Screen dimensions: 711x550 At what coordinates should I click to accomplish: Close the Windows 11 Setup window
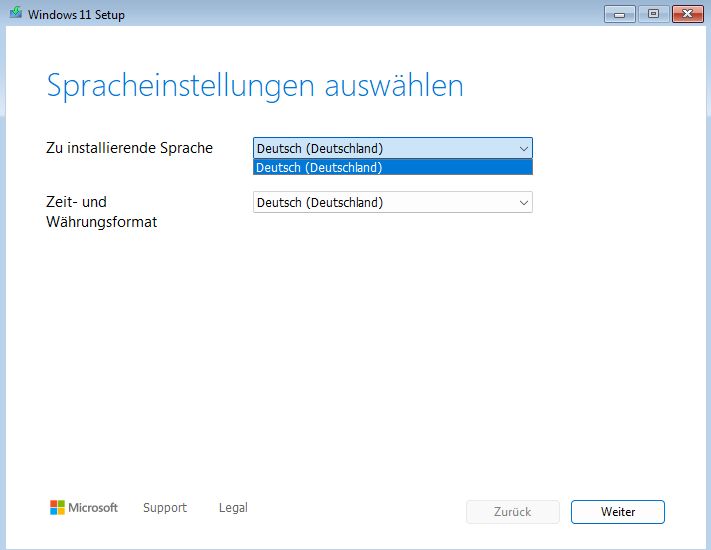pyautogui.click(x=687, y=15)
